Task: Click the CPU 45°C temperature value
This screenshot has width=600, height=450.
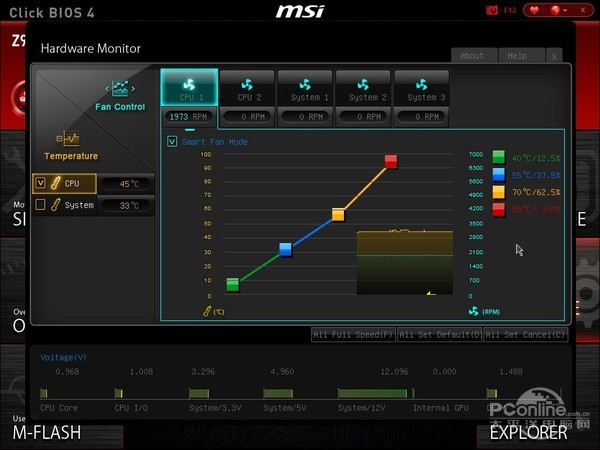Action: click(129, 184)
